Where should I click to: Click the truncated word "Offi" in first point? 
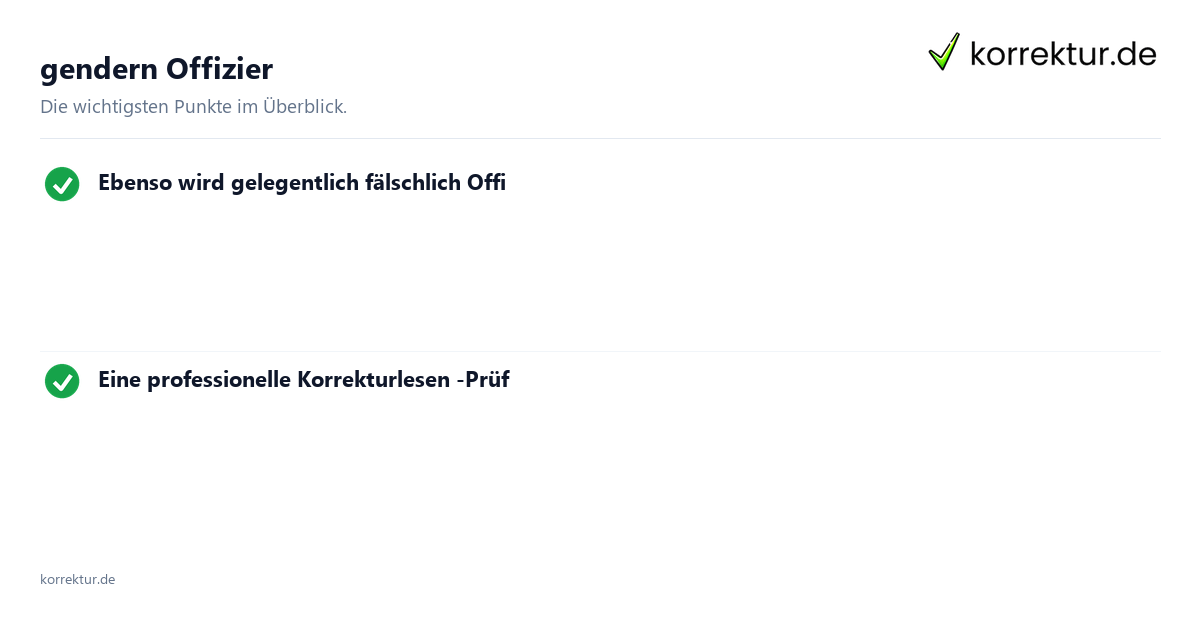point(486,183)
